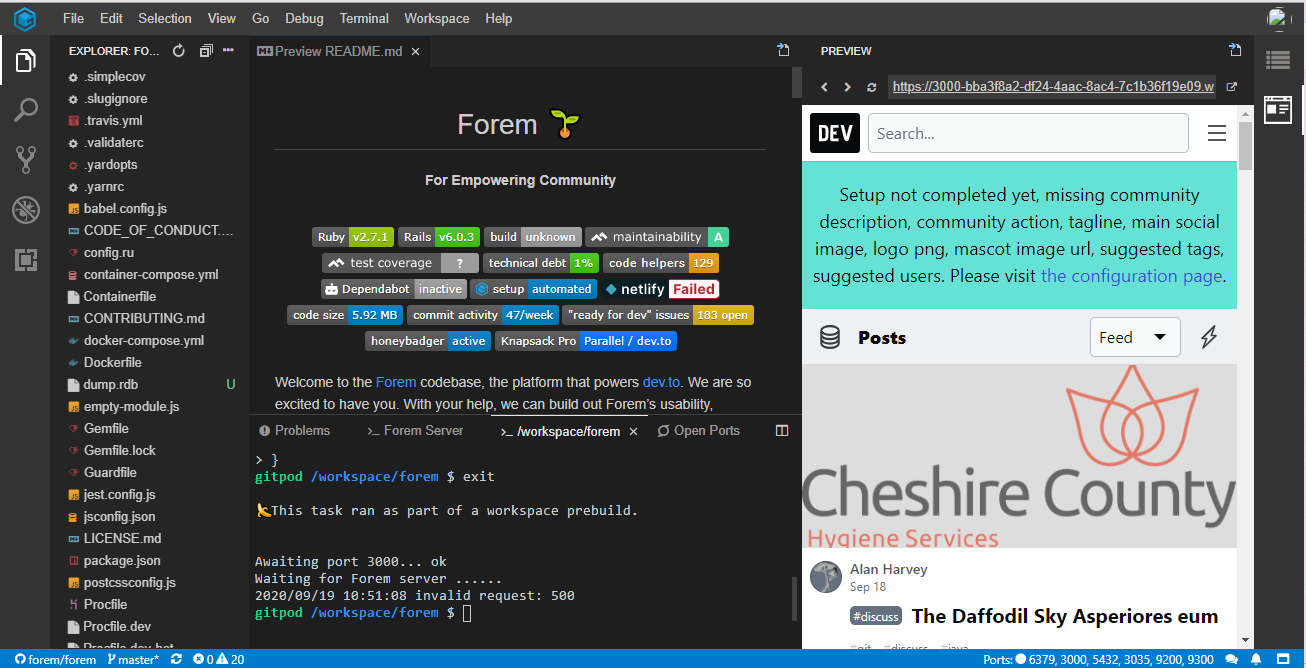Open CONTRIBUTING.md in the Explorer
The height and width of the screenshot is (668, 1306).
144,318
